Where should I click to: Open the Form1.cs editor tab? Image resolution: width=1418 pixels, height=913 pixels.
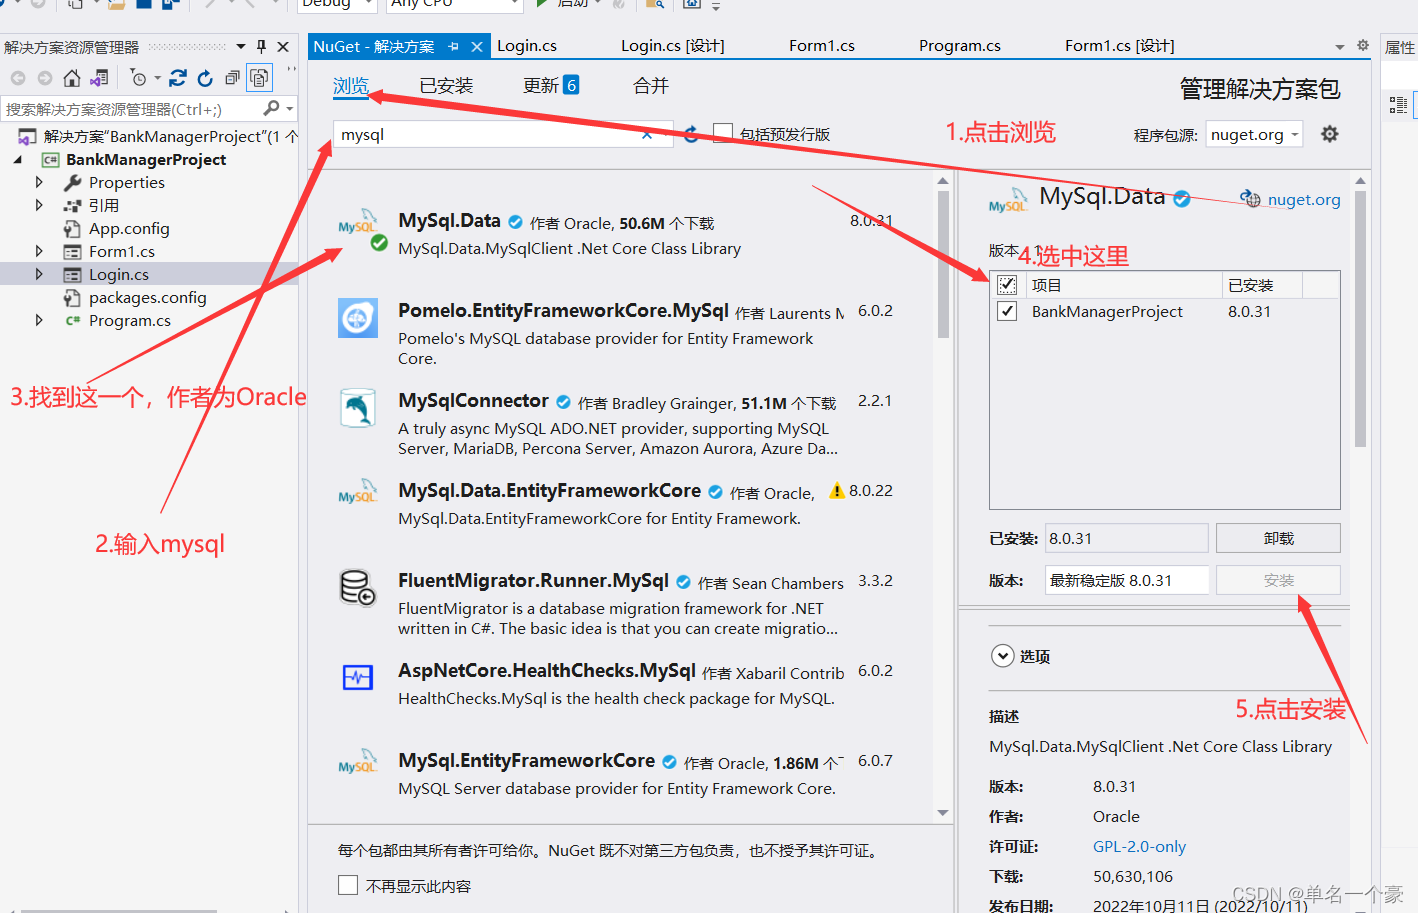[822, 46]
